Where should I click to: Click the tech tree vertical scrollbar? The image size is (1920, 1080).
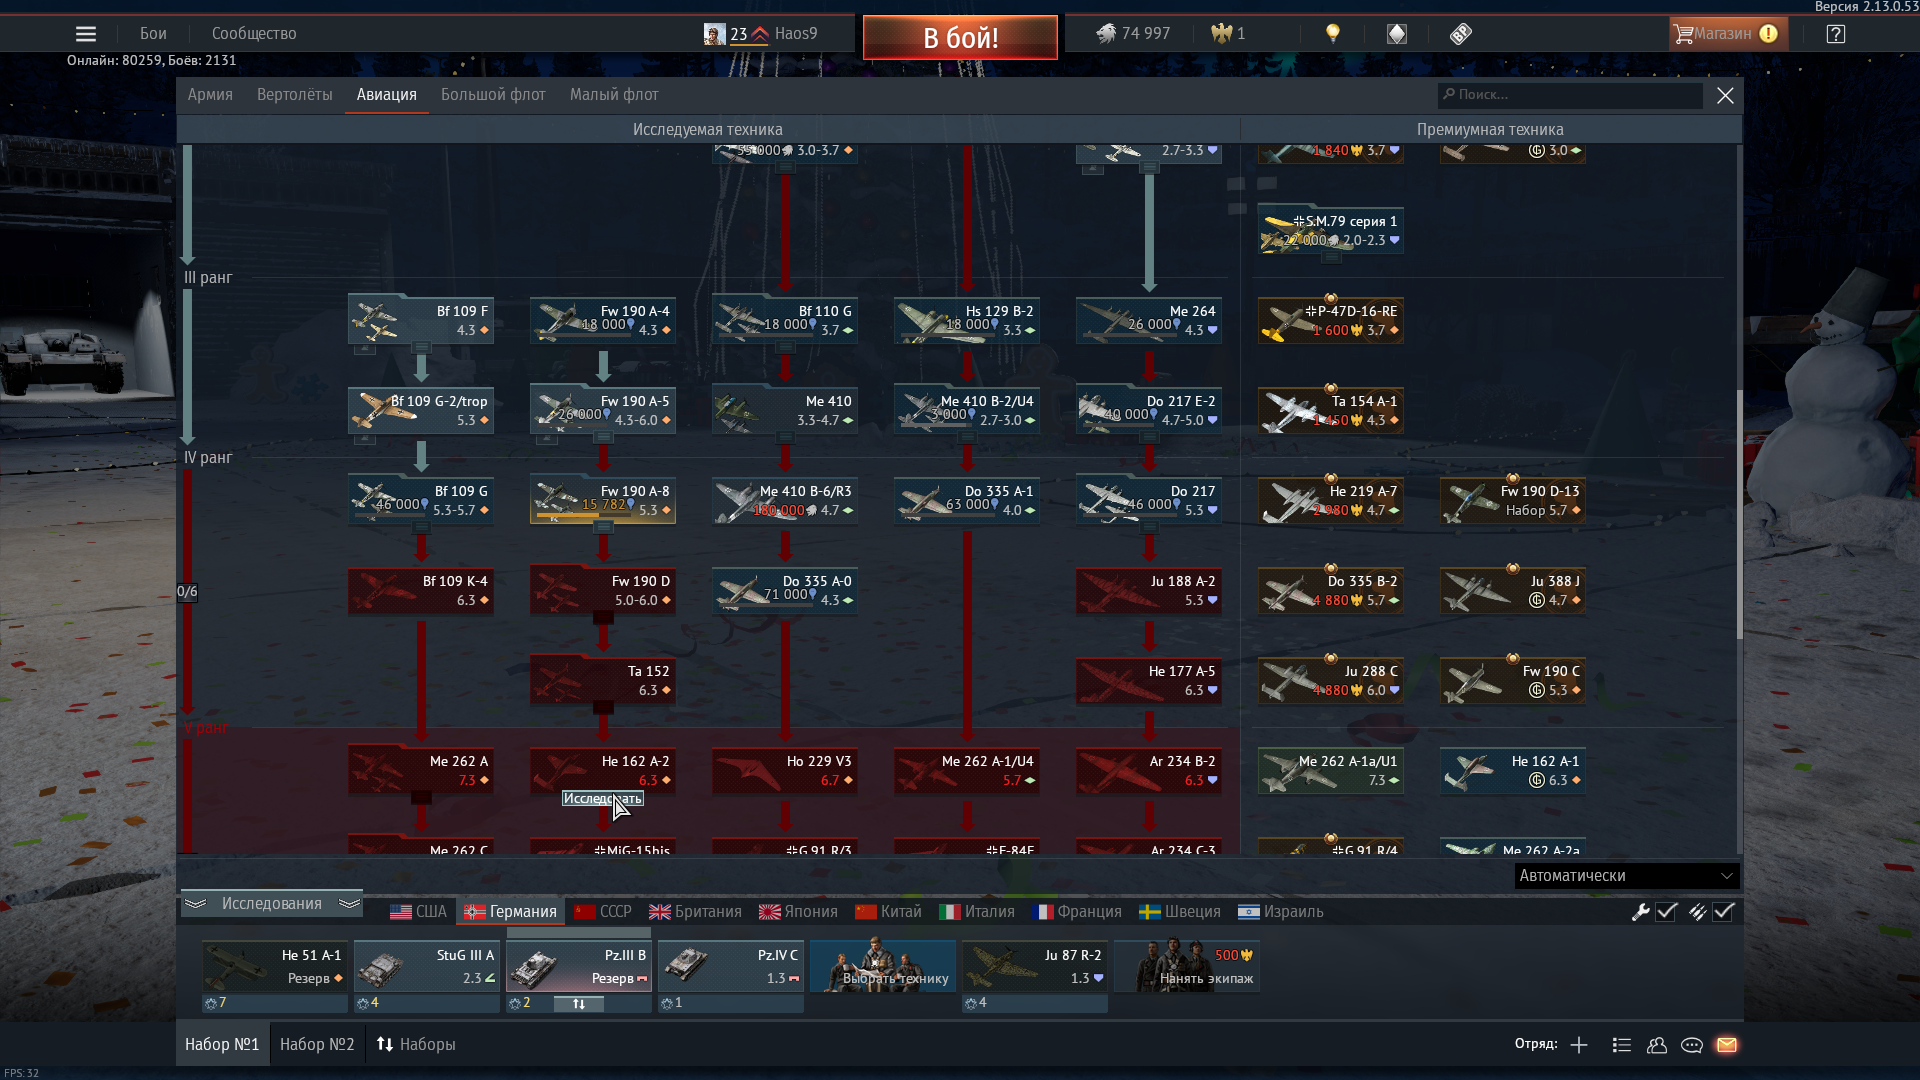[1739, 515]
